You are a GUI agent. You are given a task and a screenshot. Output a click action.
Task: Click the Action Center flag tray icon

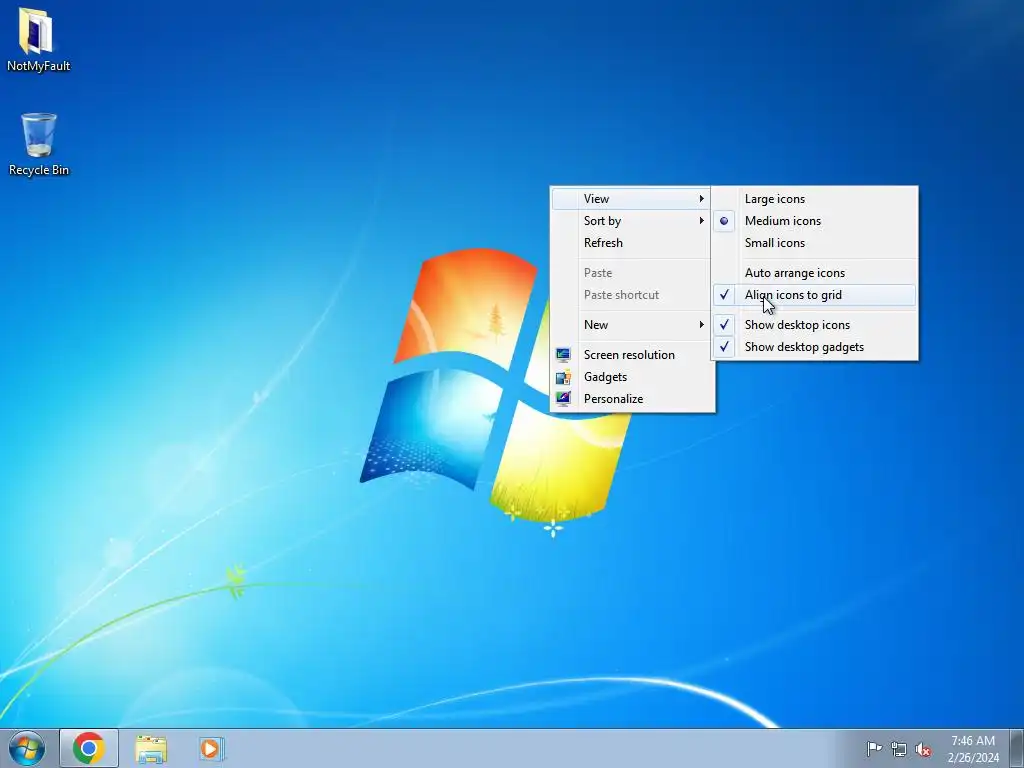click(x=874, y=748)
